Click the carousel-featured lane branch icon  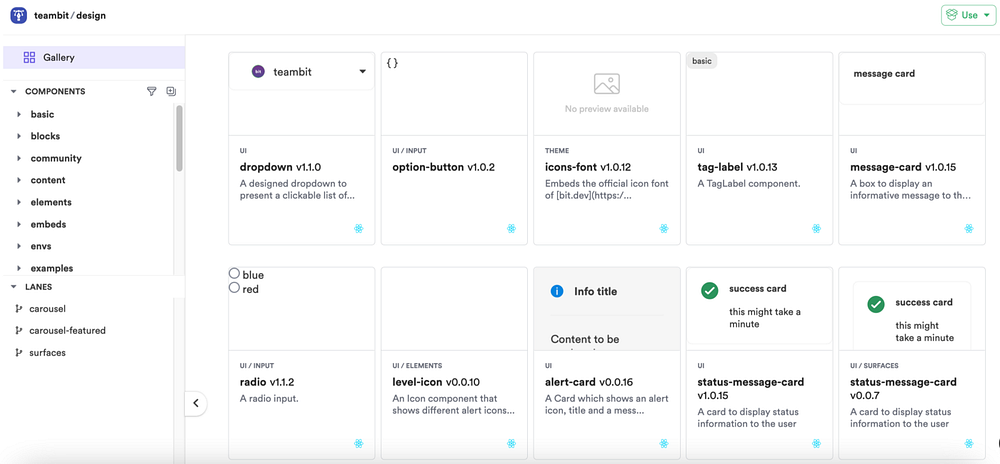[x=19, y=331]
